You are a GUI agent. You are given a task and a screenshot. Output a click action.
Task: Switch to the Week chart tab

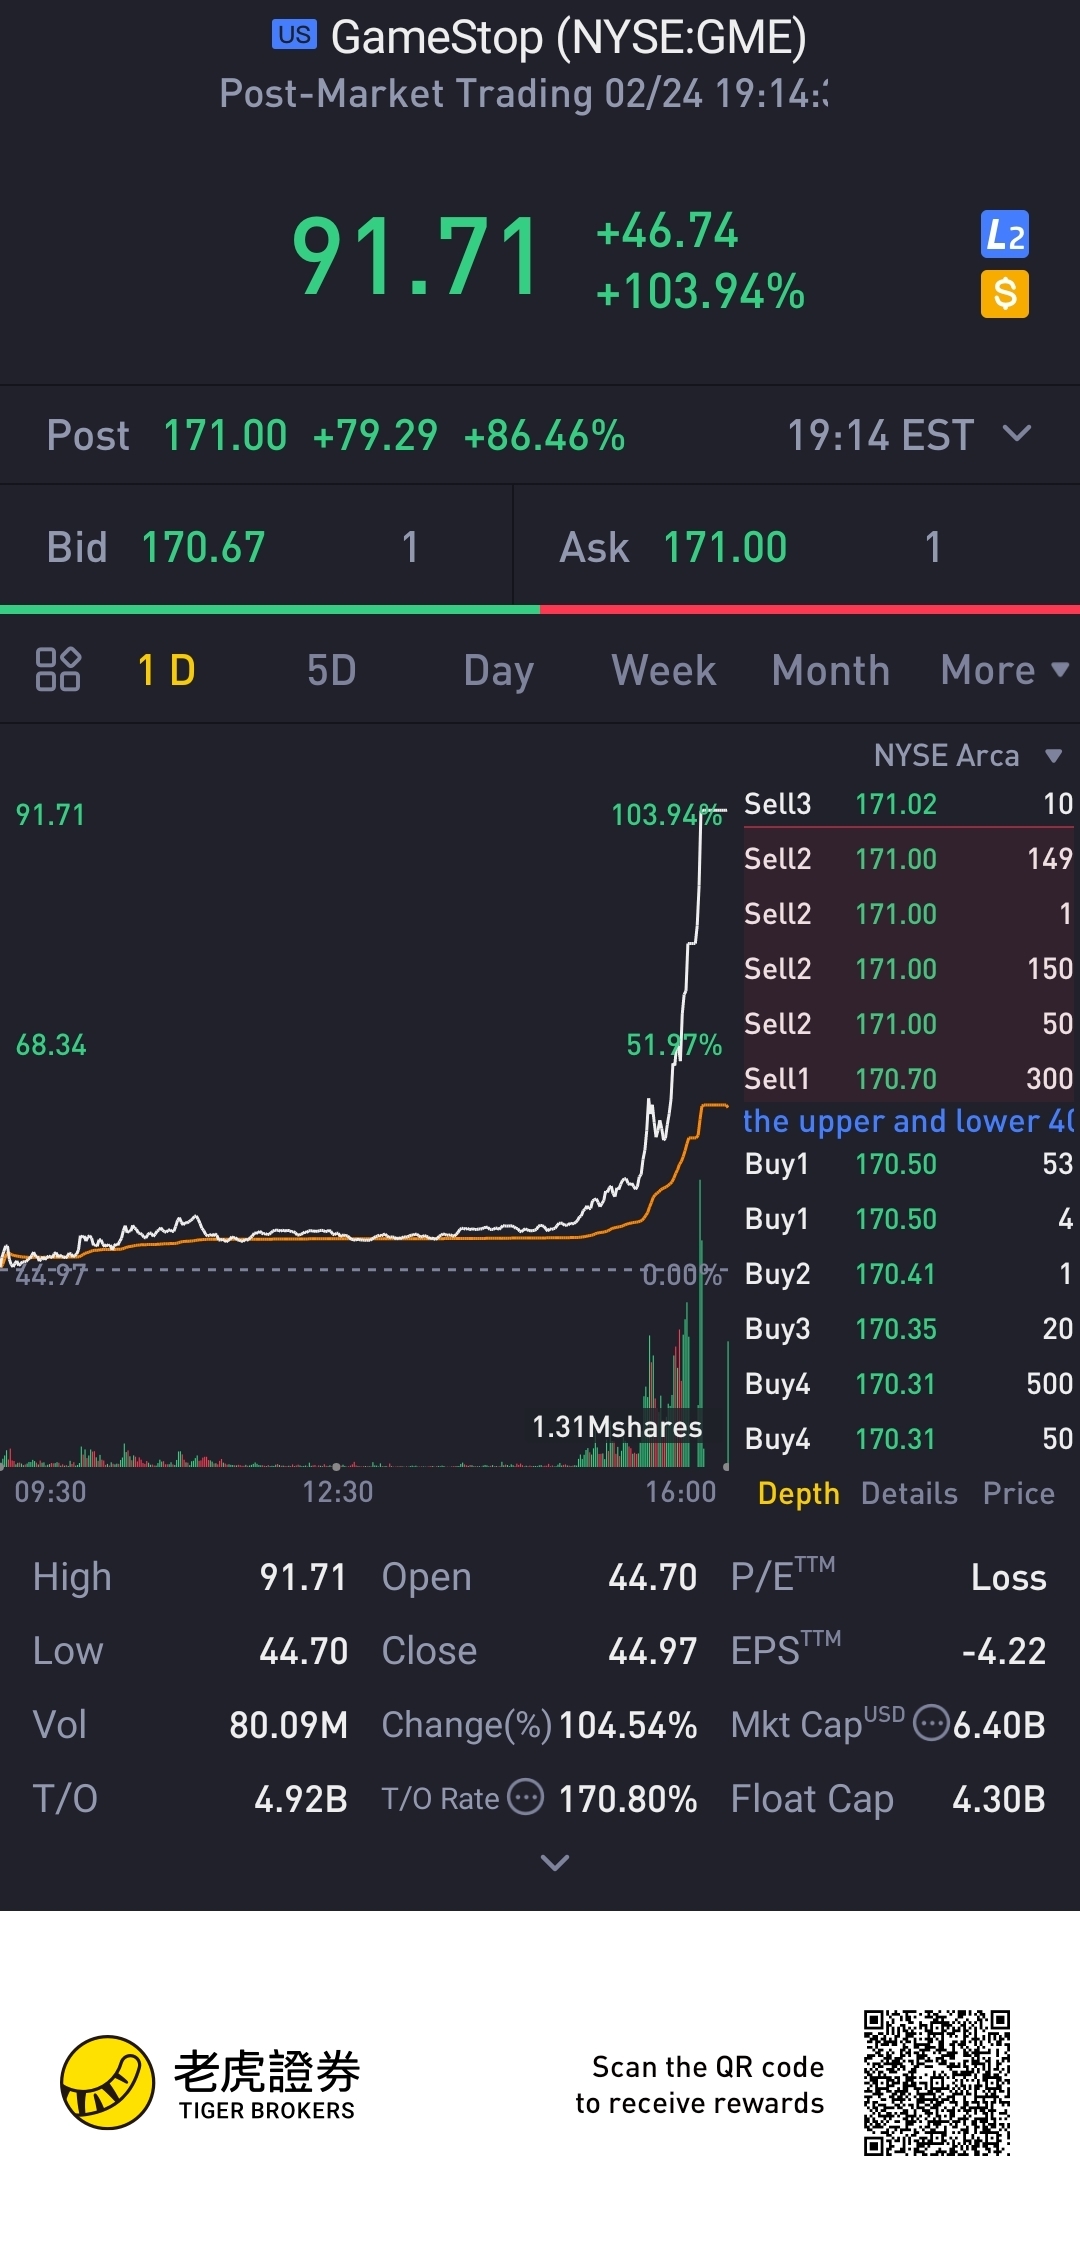663,670
